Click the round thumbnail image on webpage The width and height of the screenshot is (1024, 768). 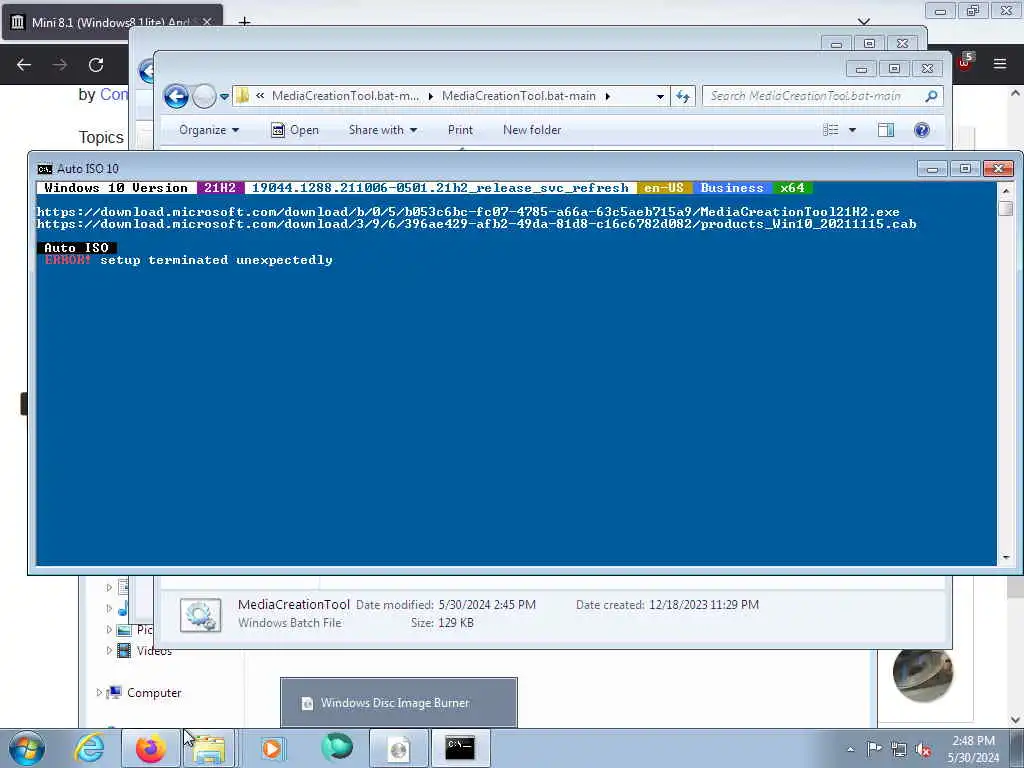(922, 675)
